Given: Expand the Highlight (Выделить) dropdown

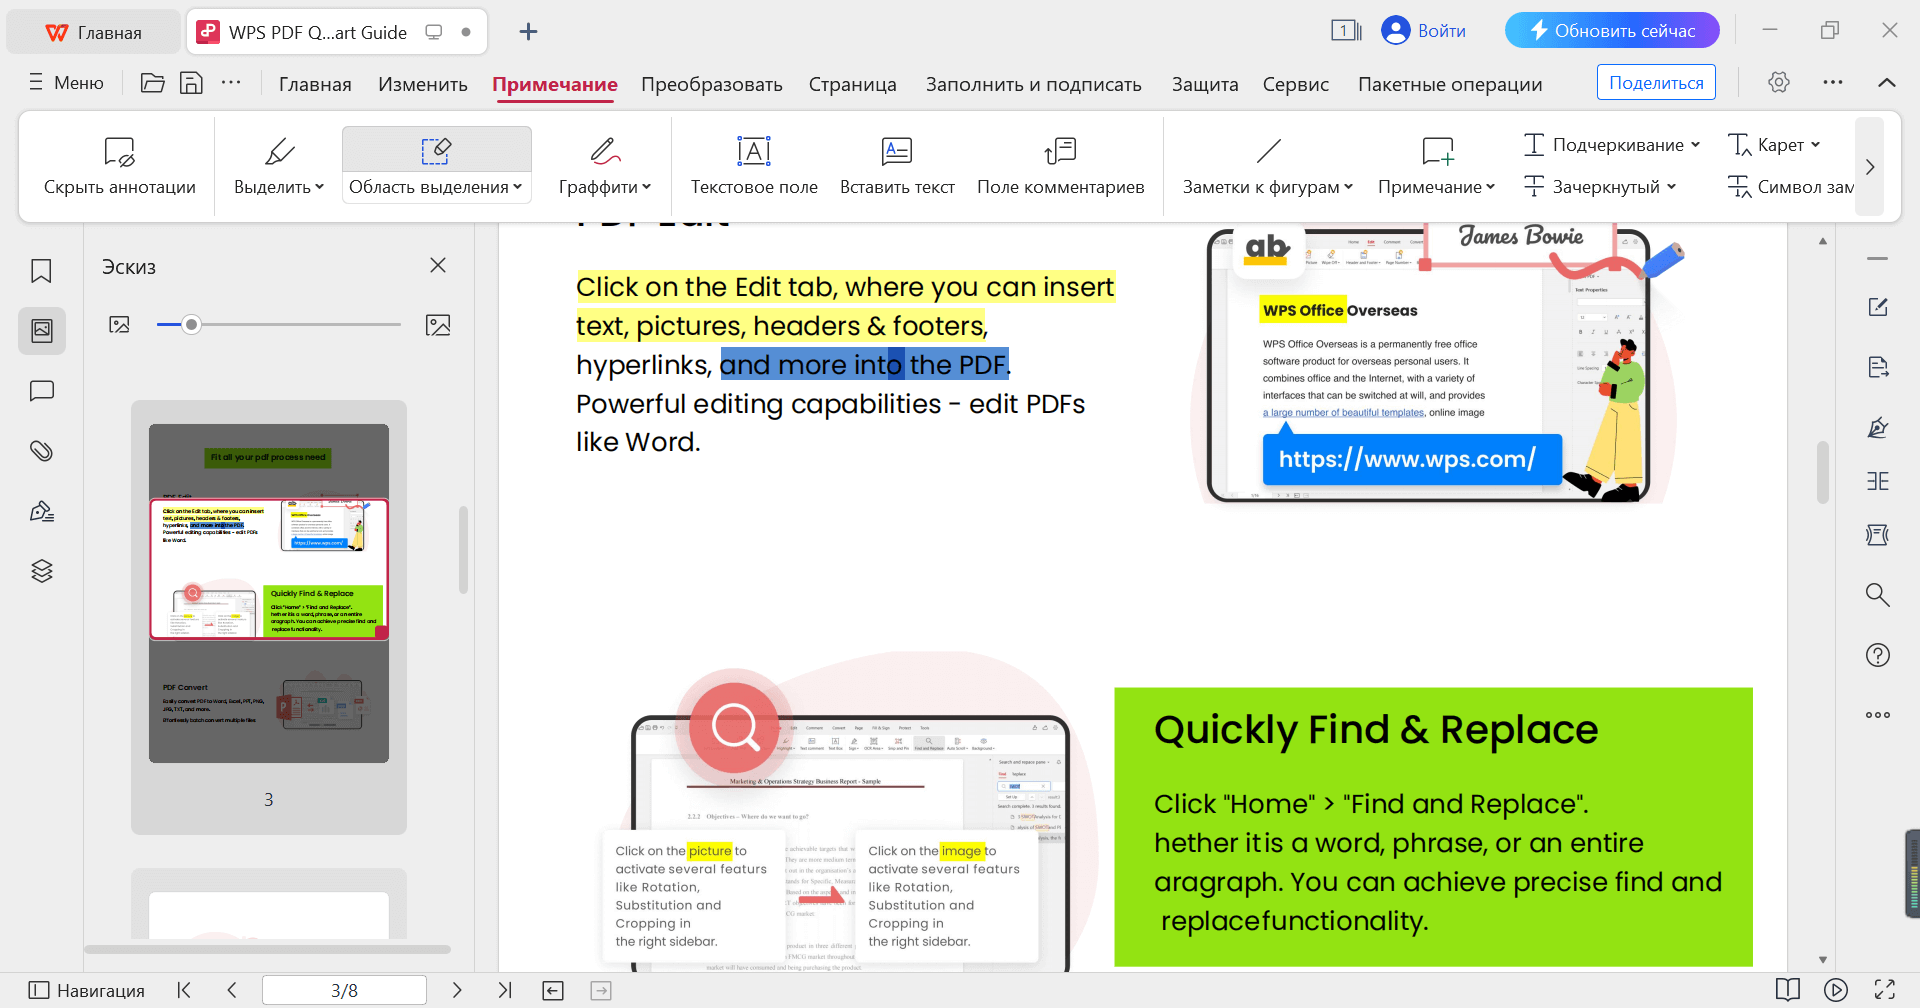Looking at the screenshot, I should click(319, 187).
